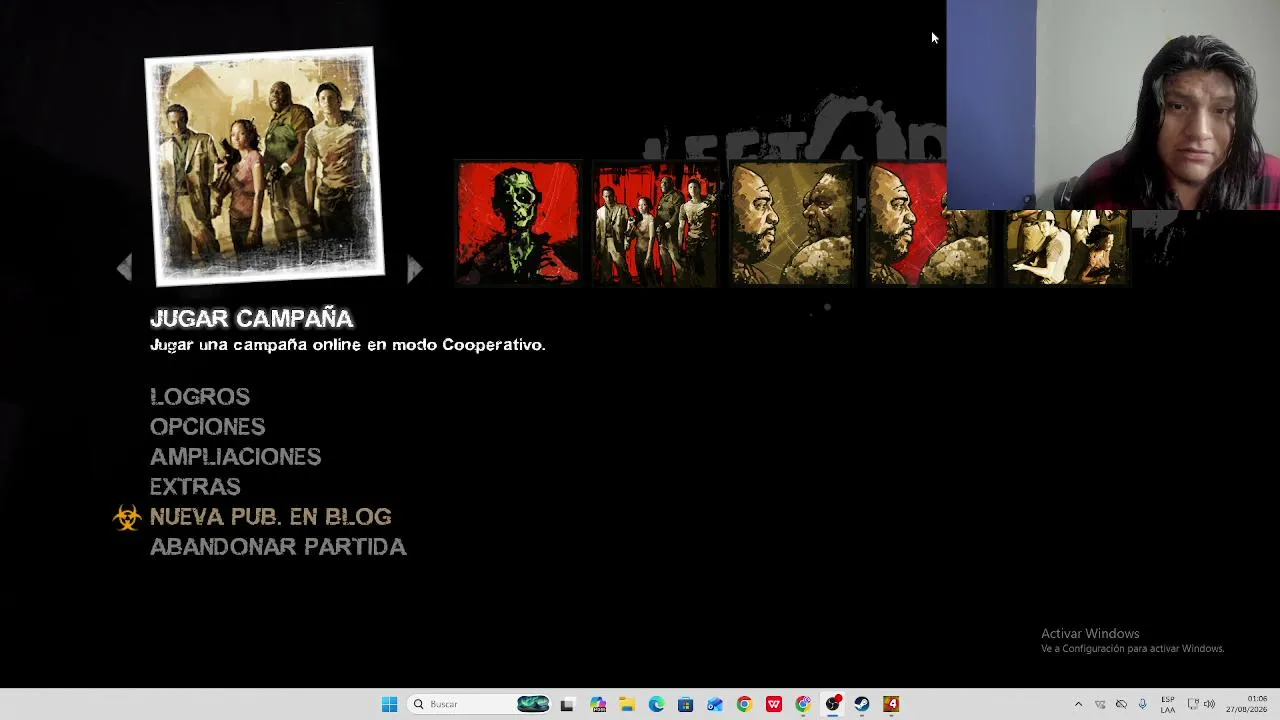Open Microsoft Store from the taskbar
This screenshot has height=720, width=1280.
(685, 704)
